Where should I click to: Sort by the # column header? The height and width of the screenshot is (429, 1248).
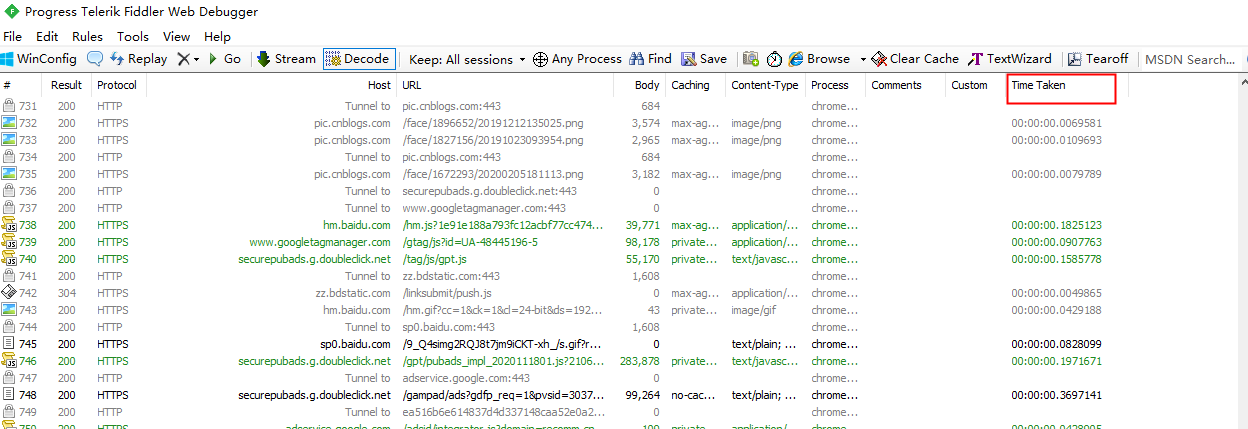tap(22, 85)
